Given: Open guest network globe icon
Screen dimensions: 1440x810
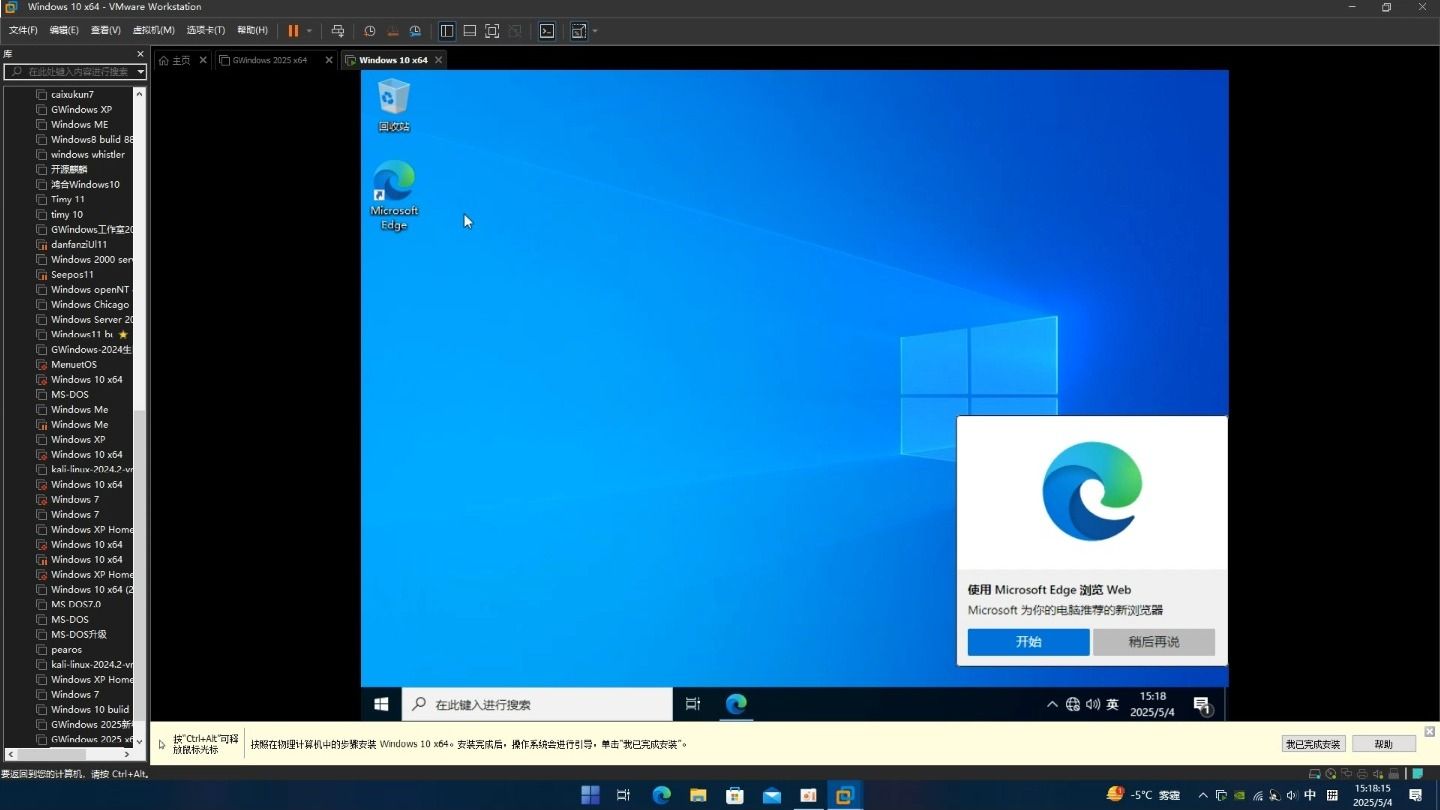Looking at the screenshot, I should click(1073, 705).
